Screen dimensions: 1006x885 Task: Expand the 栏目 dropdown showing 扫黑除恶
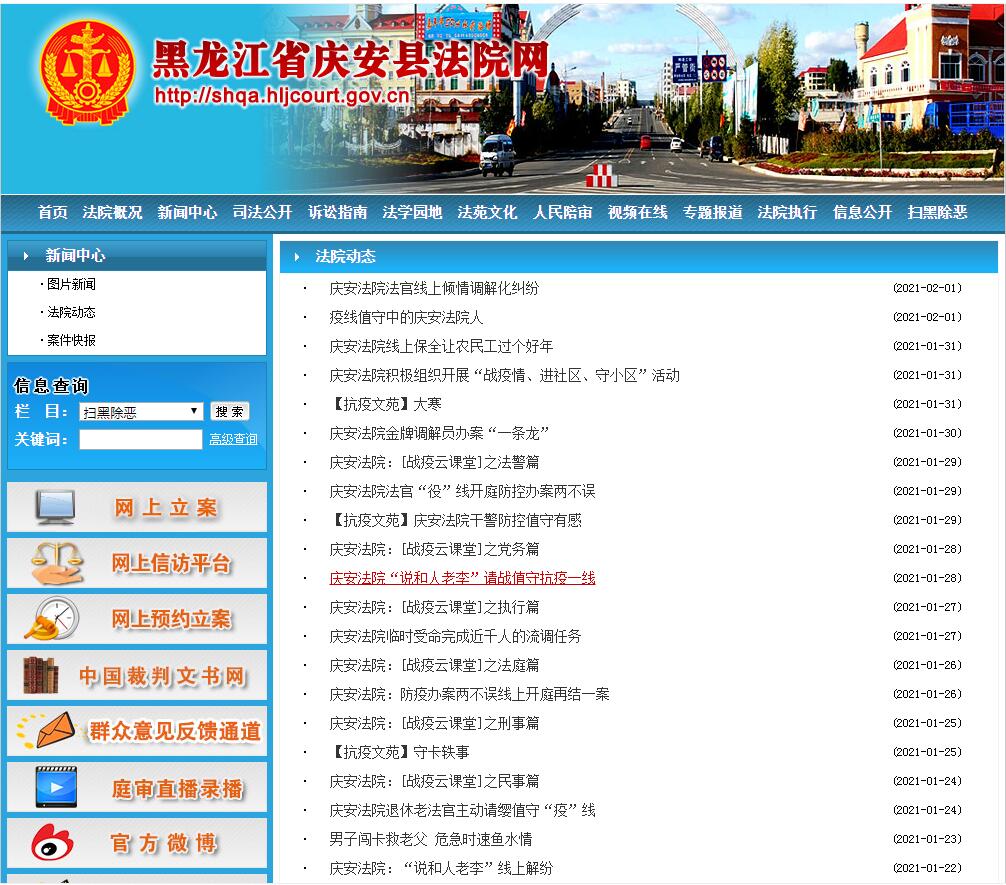pos(141,412)
